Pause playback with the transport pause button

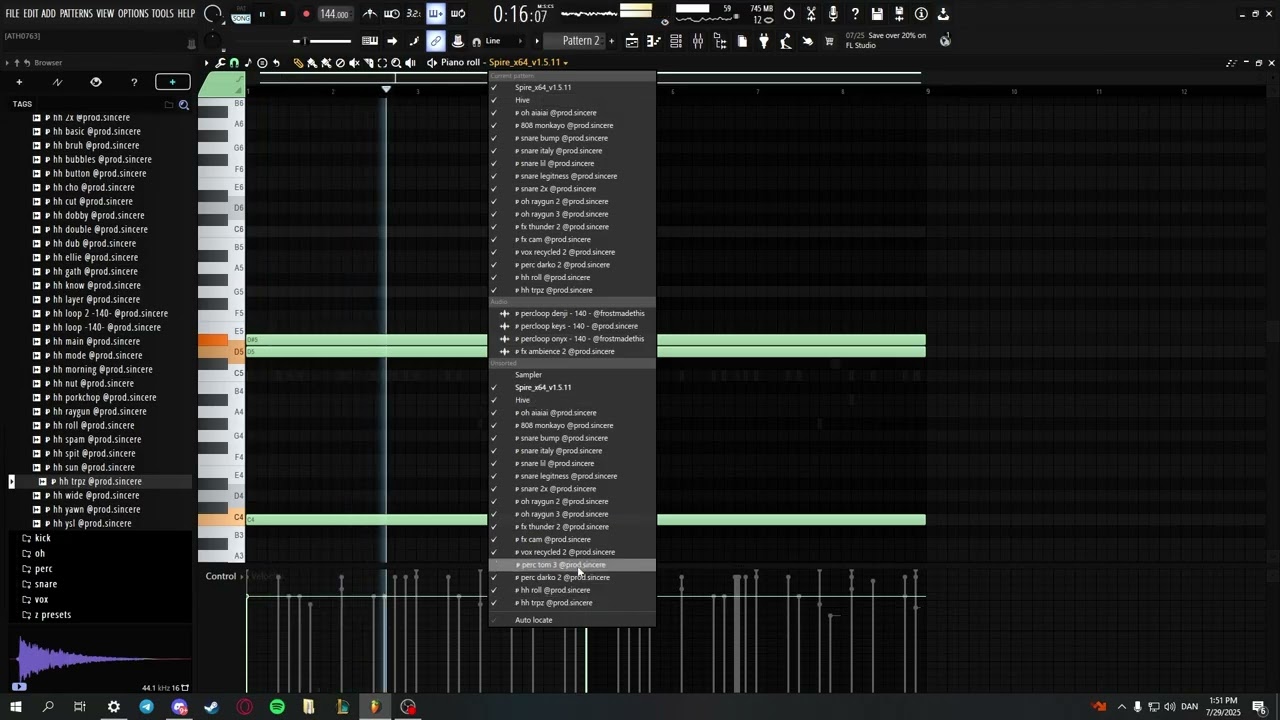(x=262, y=14)
